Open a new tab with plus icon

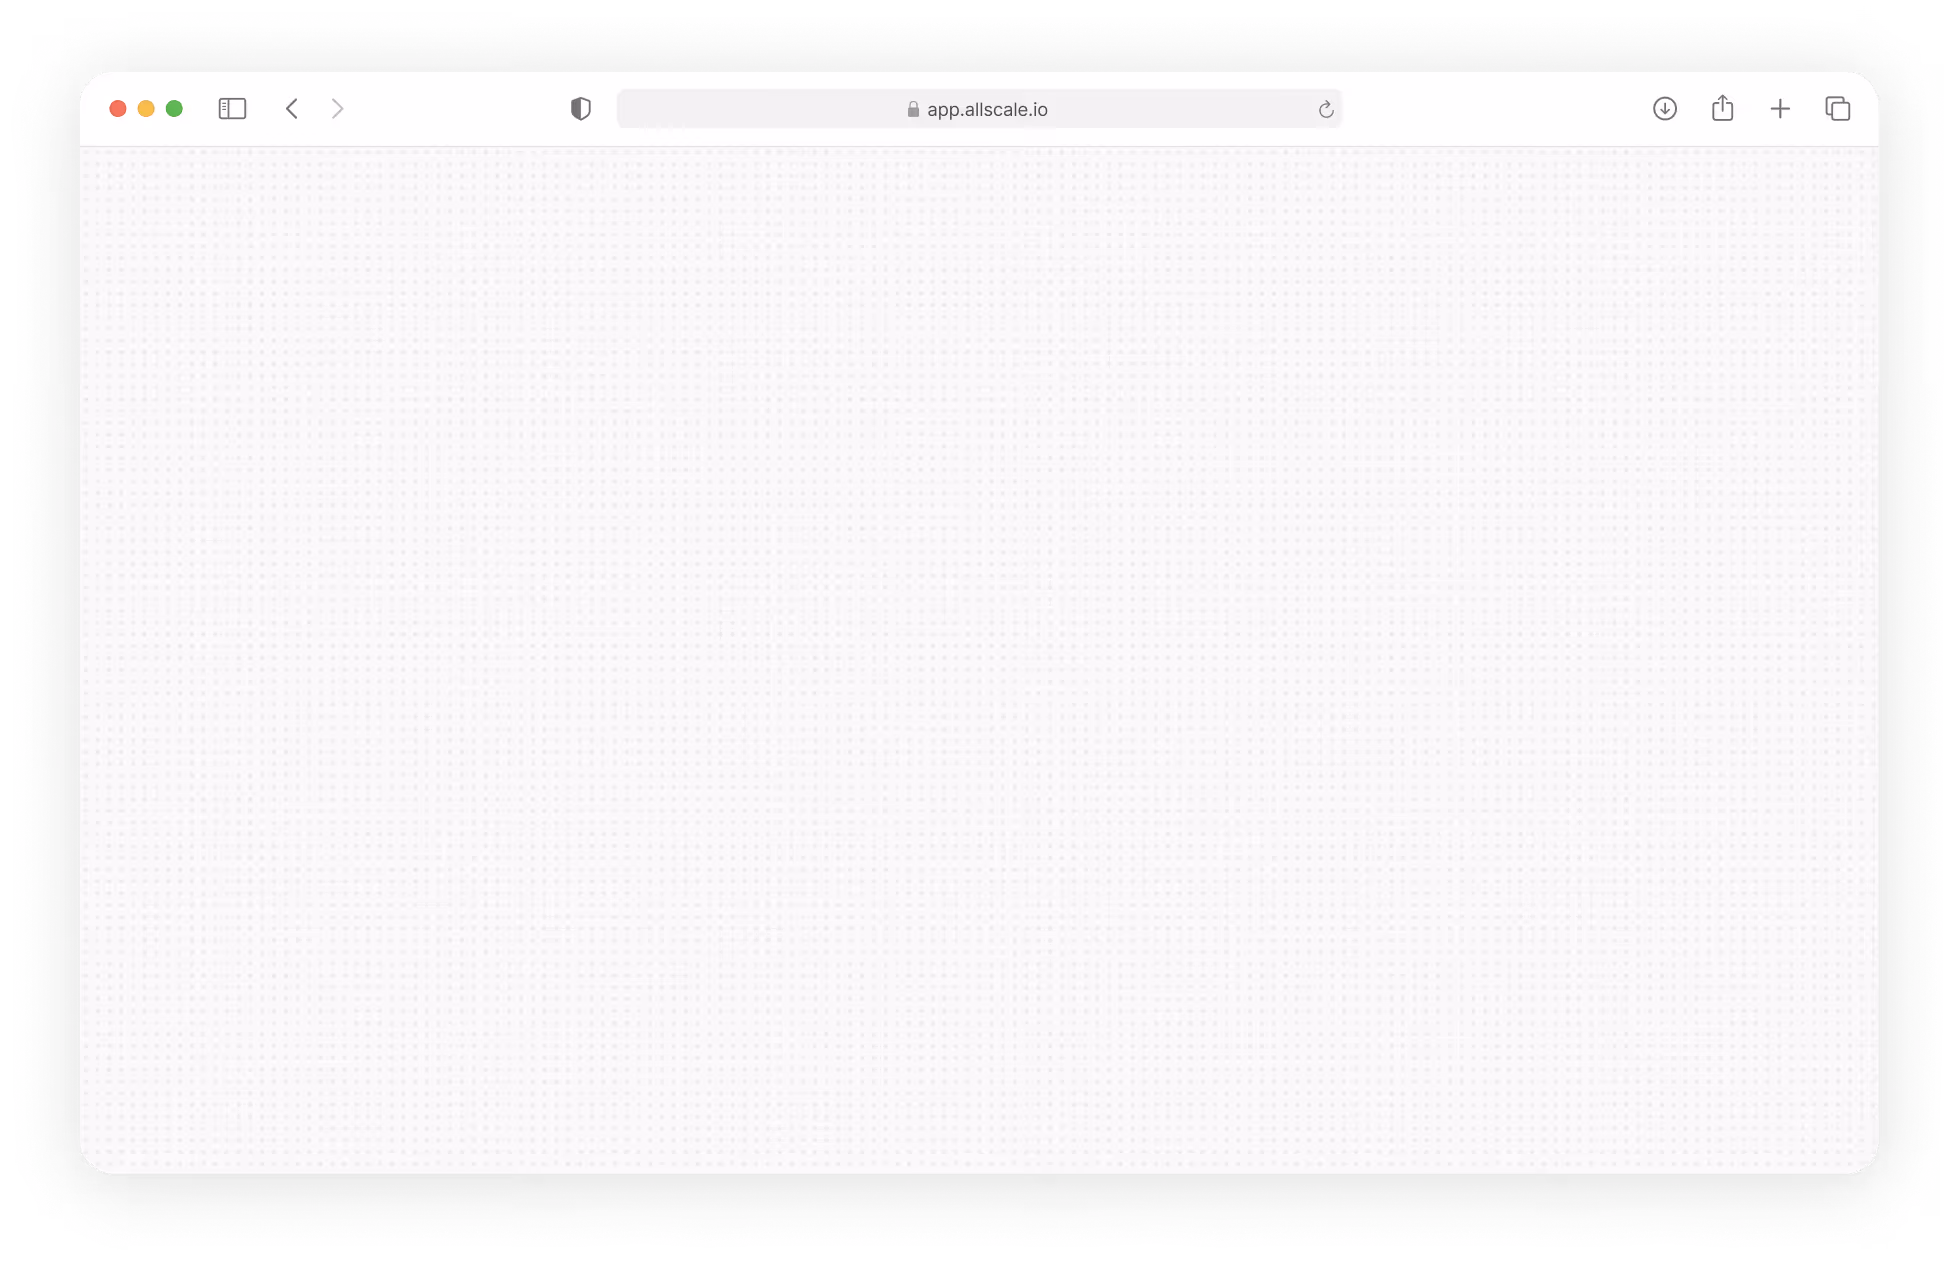(1780, 108)
